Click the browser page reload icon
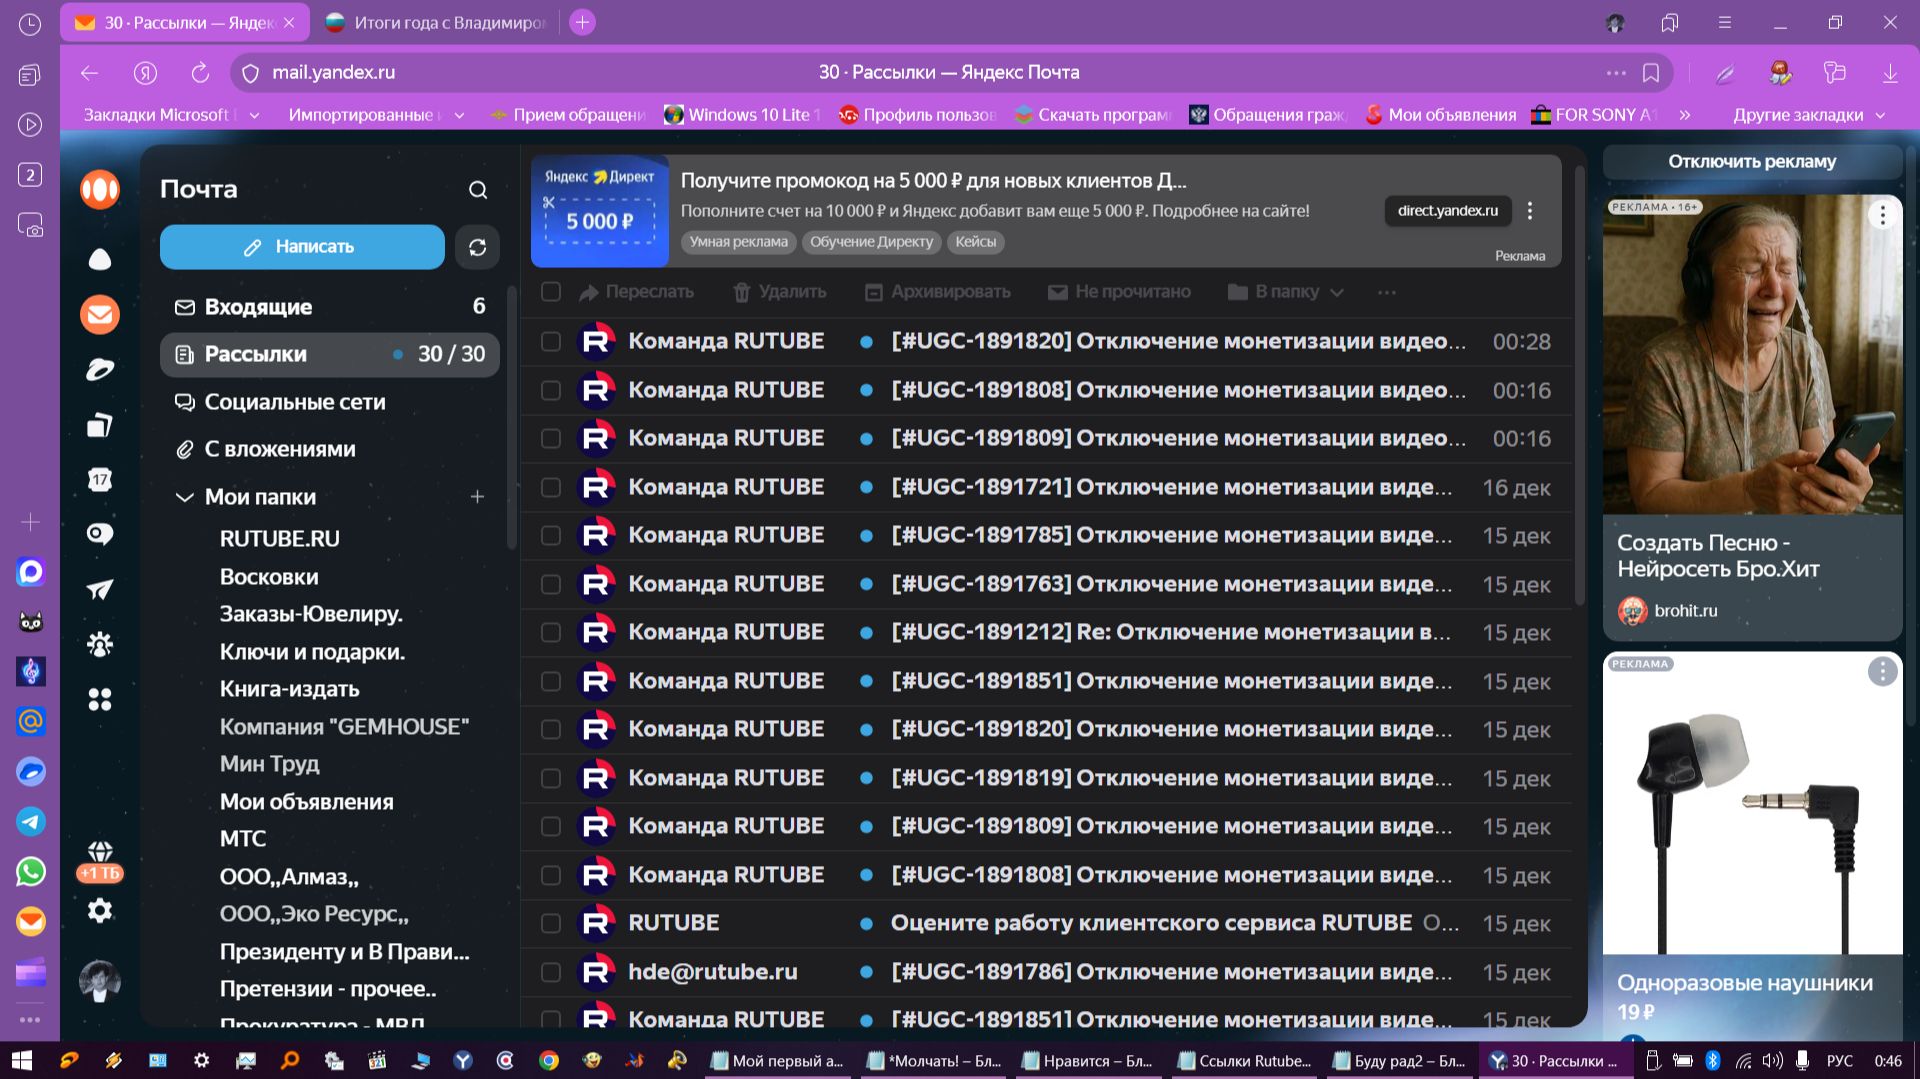1920x1079 pixels. (200, 72)
